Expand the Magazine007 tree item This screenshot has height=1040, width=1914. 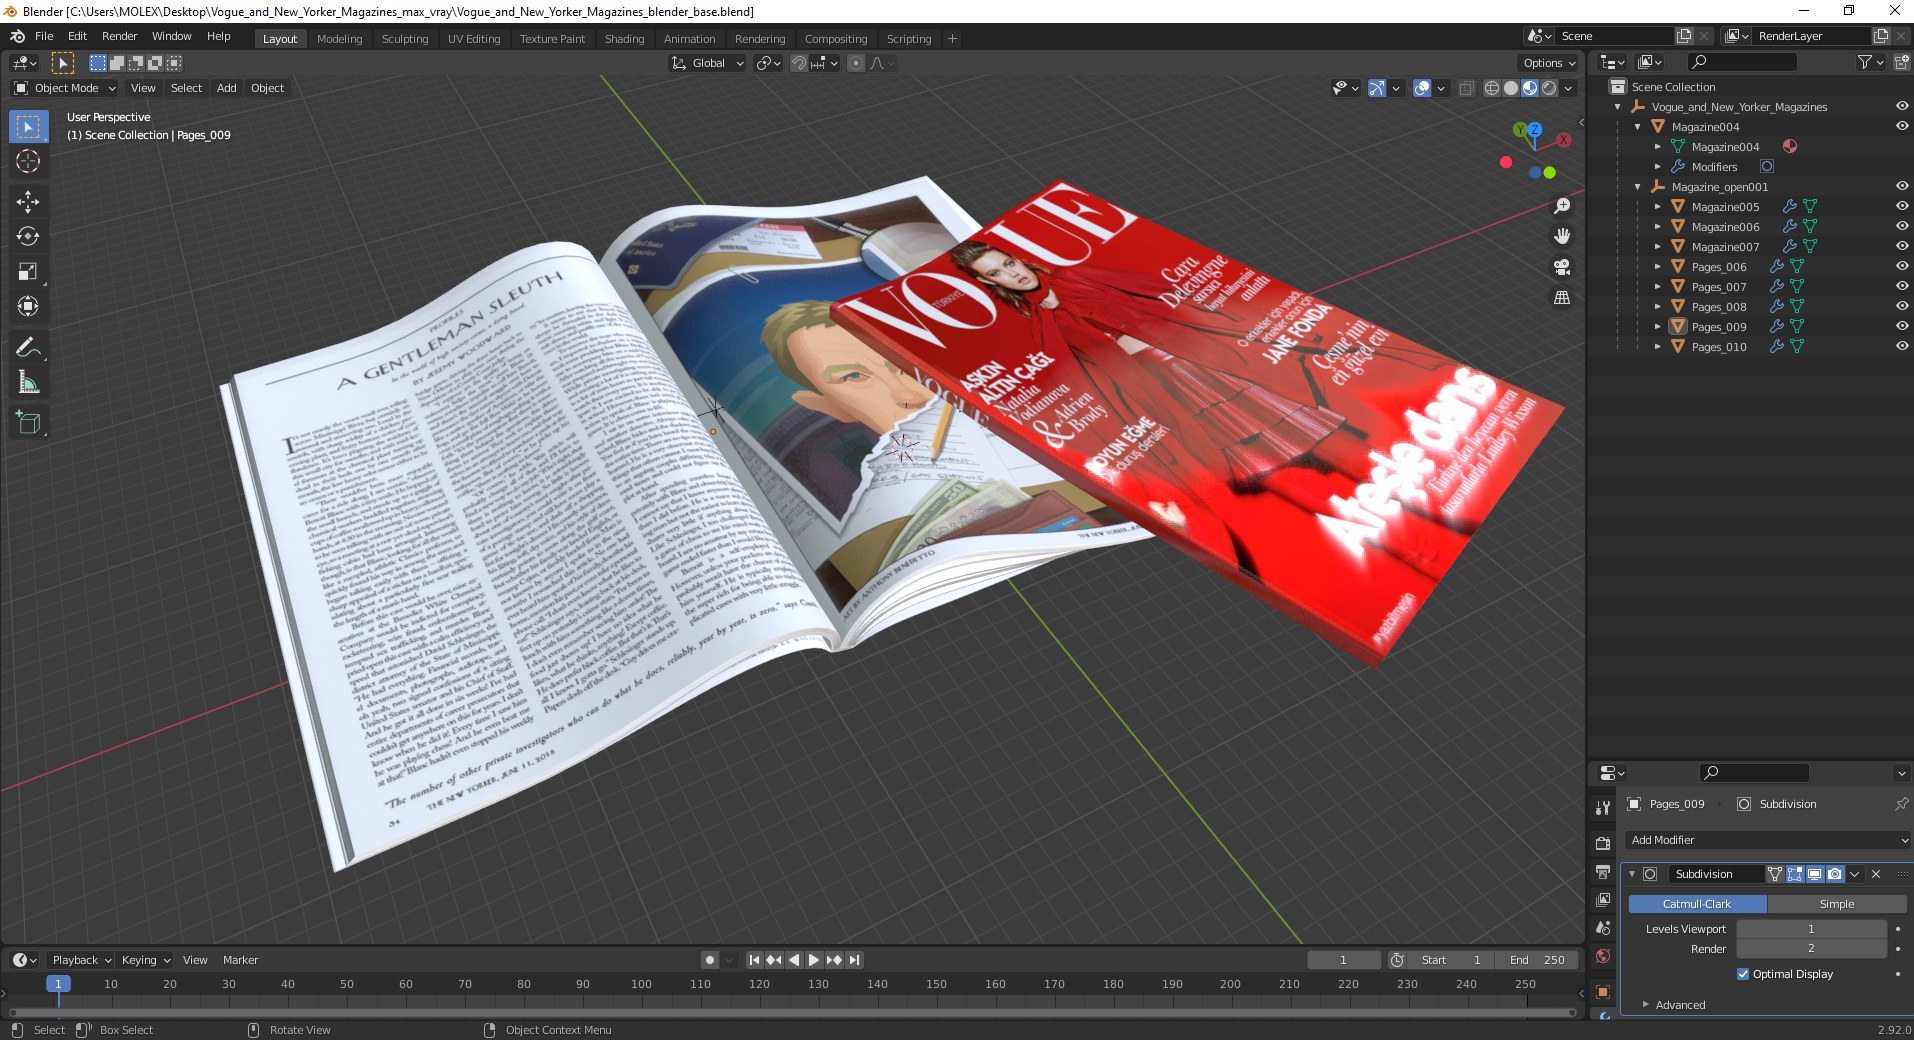(1657, 246)
